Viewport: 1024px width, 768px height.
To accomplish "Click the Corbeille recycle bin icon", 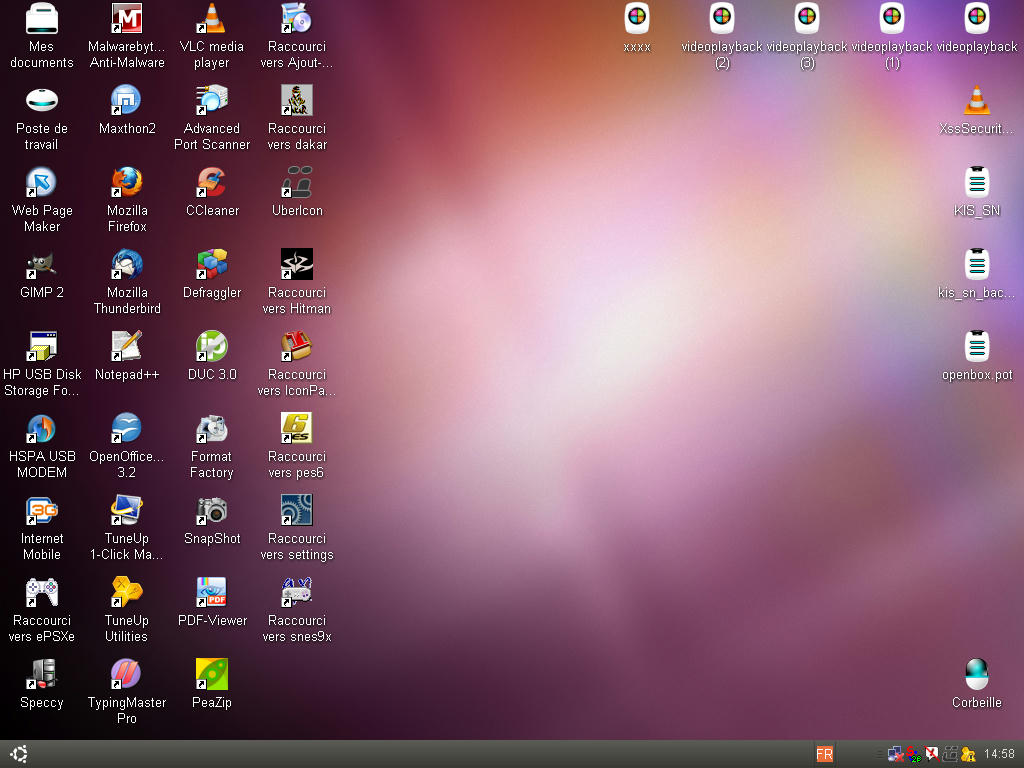I will pos(977,674).
